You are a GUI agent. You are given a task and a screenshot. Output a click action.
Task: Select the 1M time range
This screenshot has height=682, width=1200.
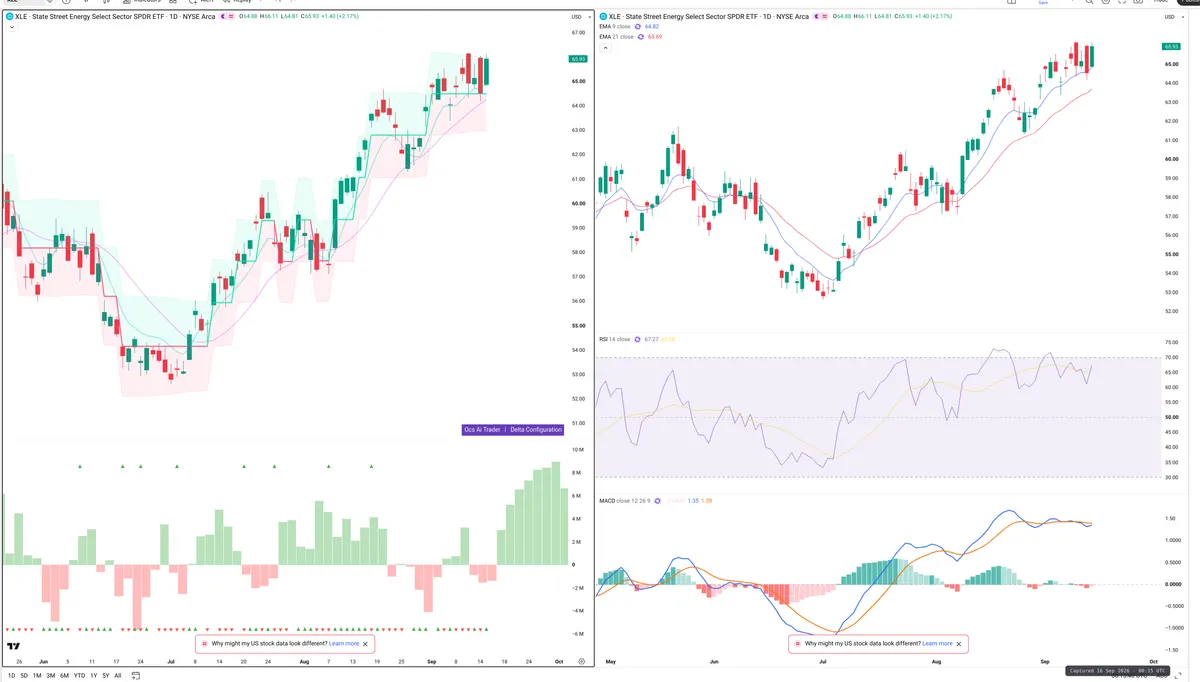pyautogui.click(x=37, y=675)
